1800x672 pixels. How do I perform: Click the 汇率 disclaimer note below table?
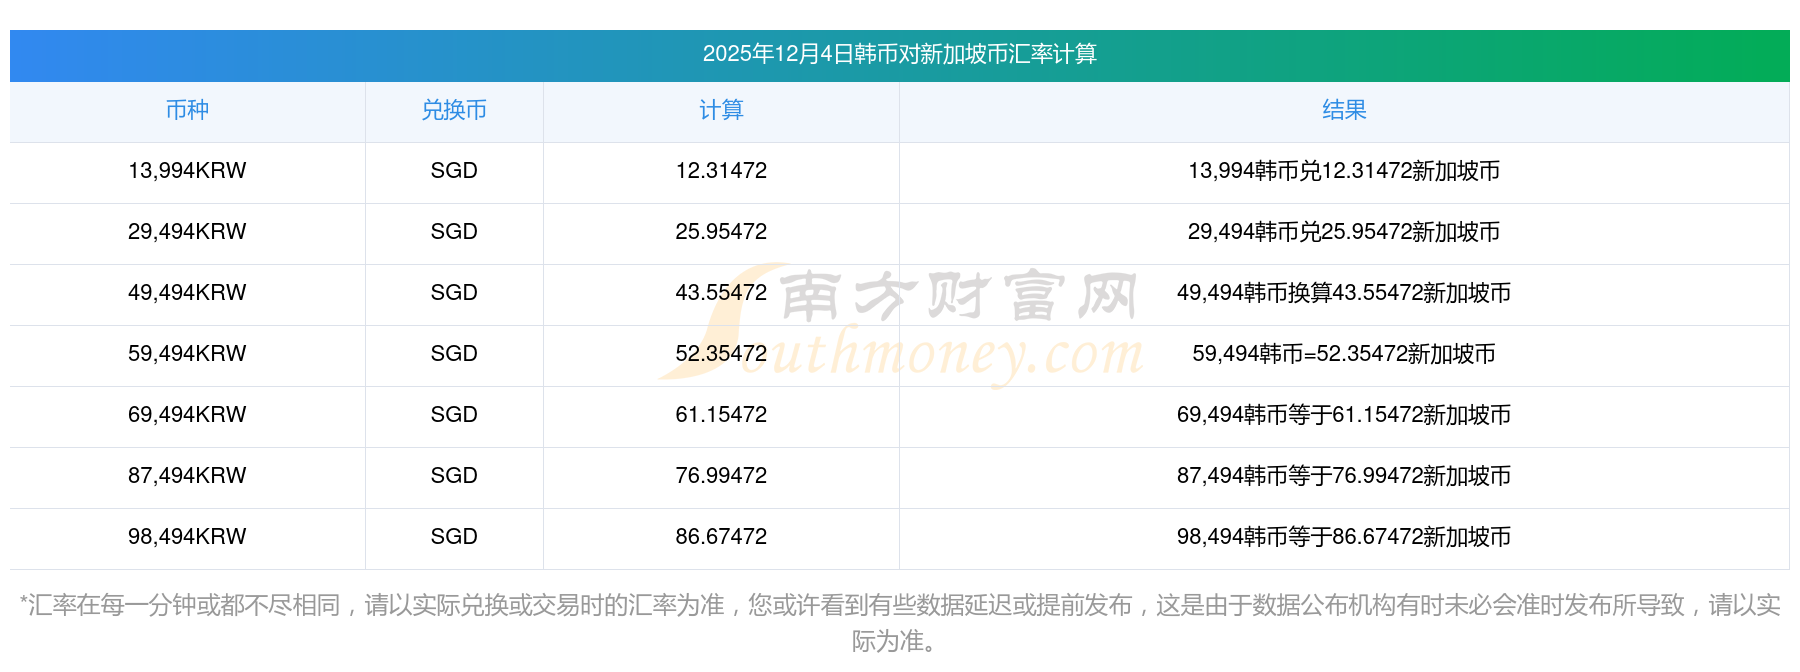click(x=899, y=623)
